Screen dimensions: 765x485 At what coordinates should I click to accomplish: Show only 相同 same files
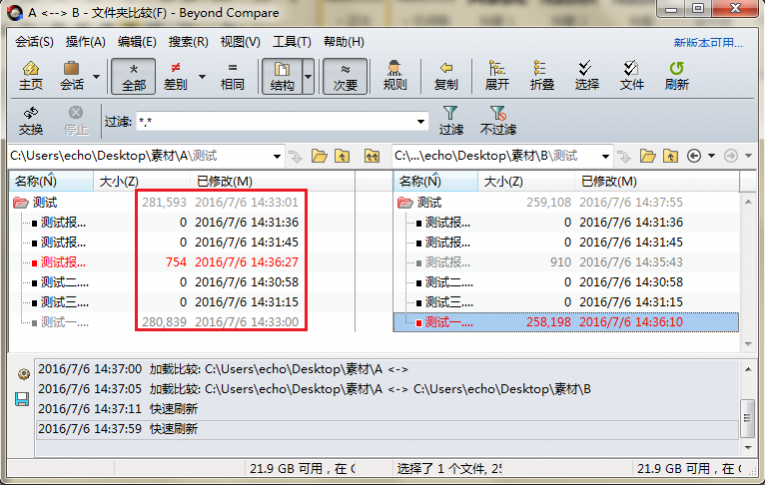[232, 76]
